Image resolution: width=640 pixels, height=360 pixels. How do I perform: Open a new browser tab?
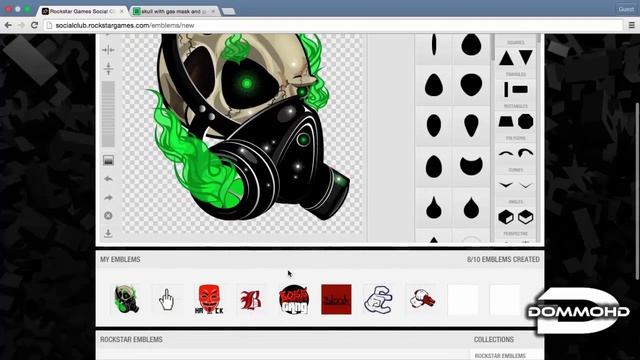pyautogui.click(x=228, y=11)
